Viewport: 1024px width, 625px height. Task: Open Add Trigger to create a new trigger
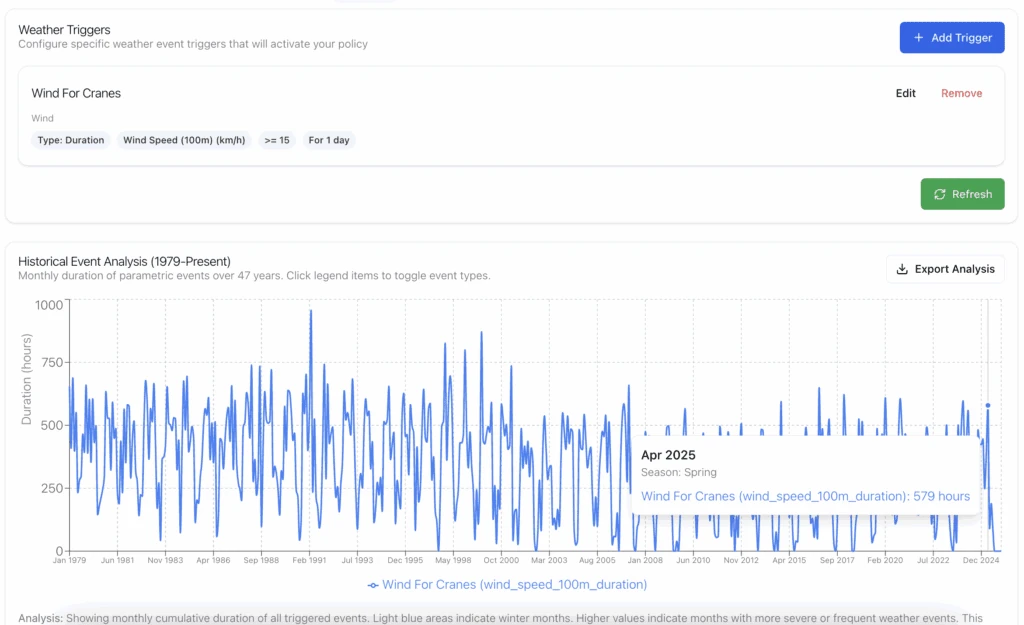pos(951,37)
